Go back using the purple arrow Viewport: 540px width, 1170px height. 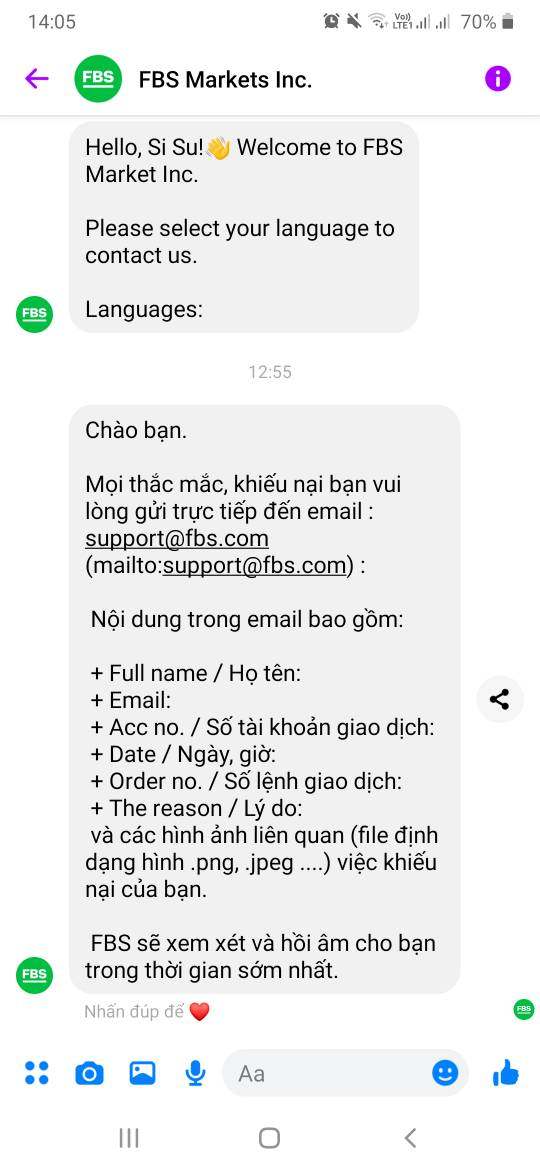coord(37,78)
